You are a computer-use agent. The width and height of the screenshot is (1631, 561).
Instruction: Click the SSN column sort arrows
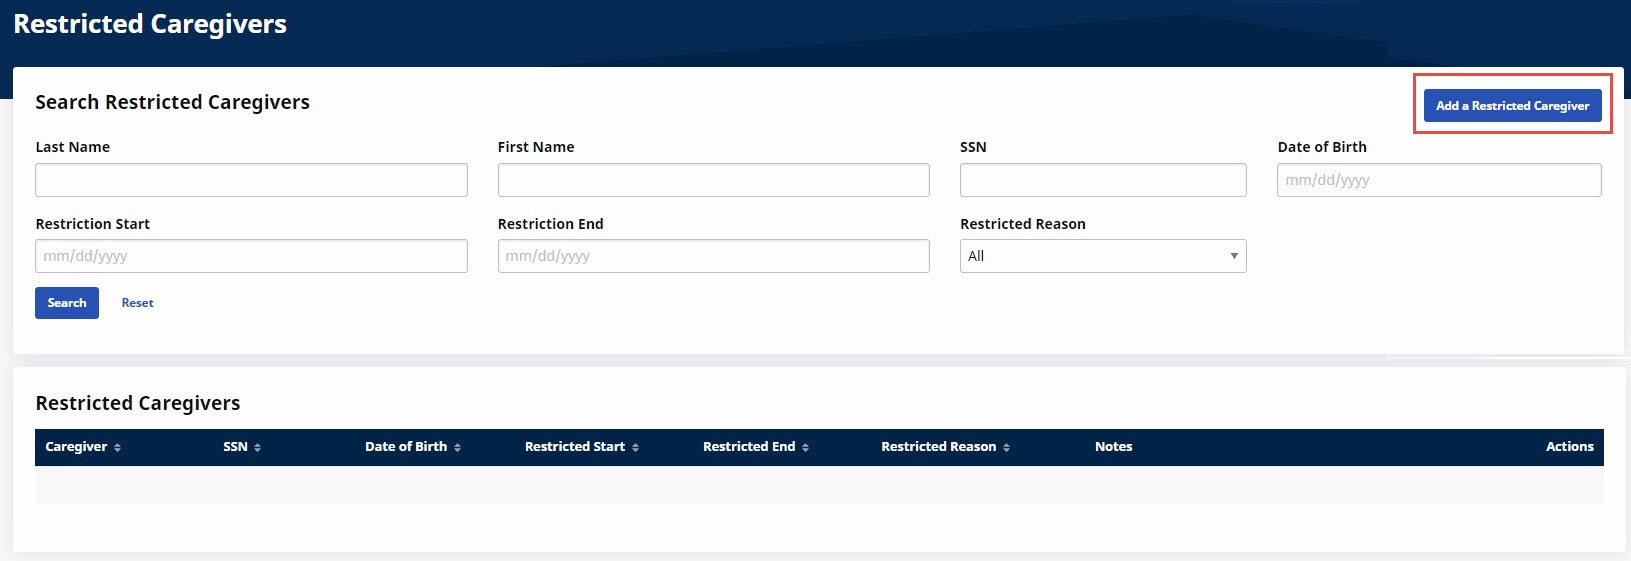257,448
